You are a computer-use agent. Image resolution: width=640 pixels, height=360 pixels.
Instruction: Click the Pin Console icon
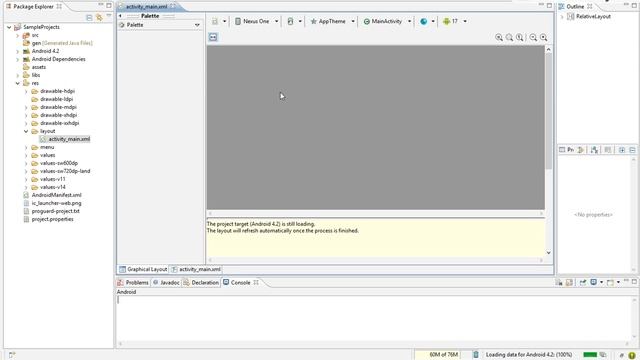point(582,282)
